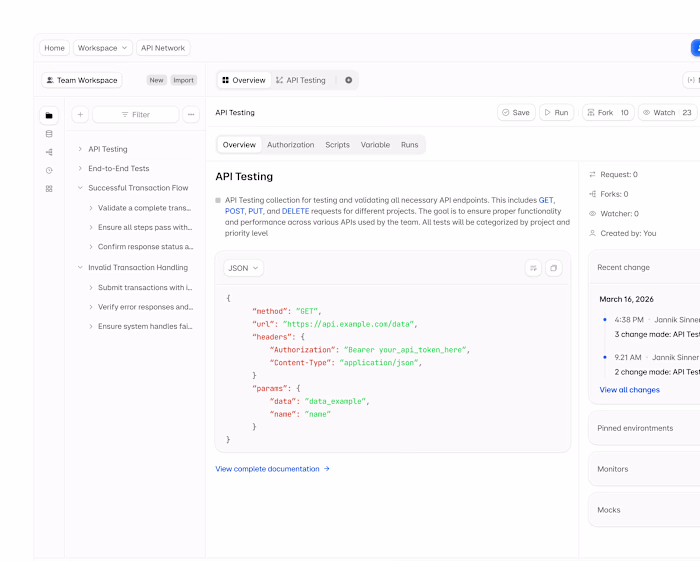Click the wrap lines icon in code block
The width and height of the screenshot is (700, 561).
click(x=533, y=268)
